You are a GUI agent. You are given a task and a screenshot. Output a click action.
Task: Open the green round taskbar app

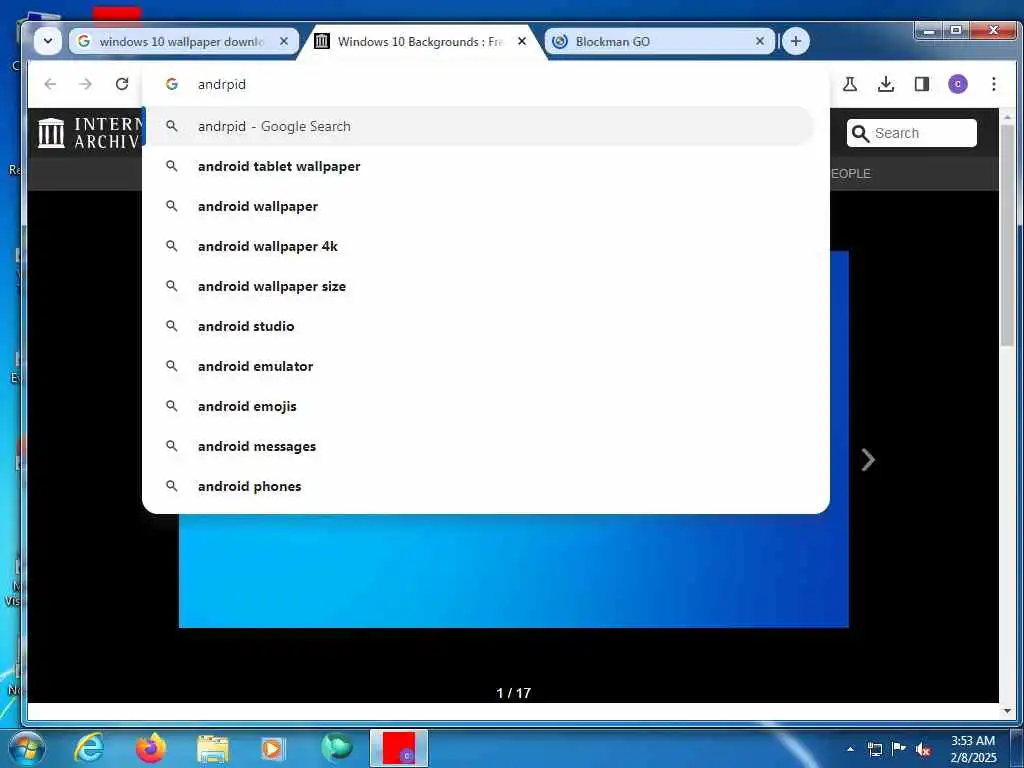pos(337,748)
